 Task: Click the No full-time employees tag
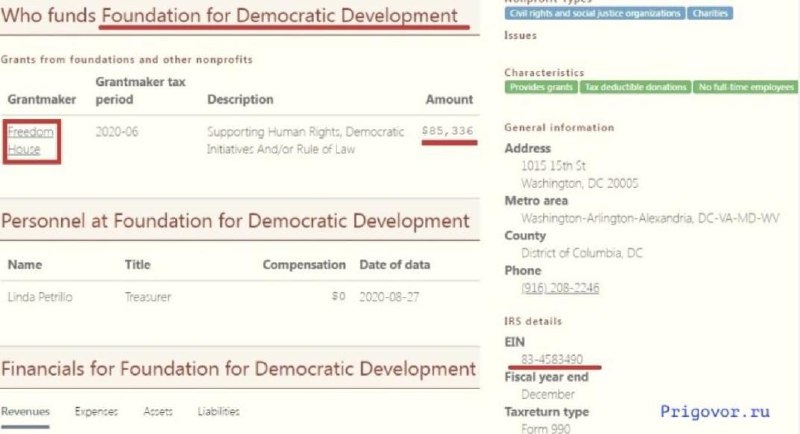click(x=746, y=87)
